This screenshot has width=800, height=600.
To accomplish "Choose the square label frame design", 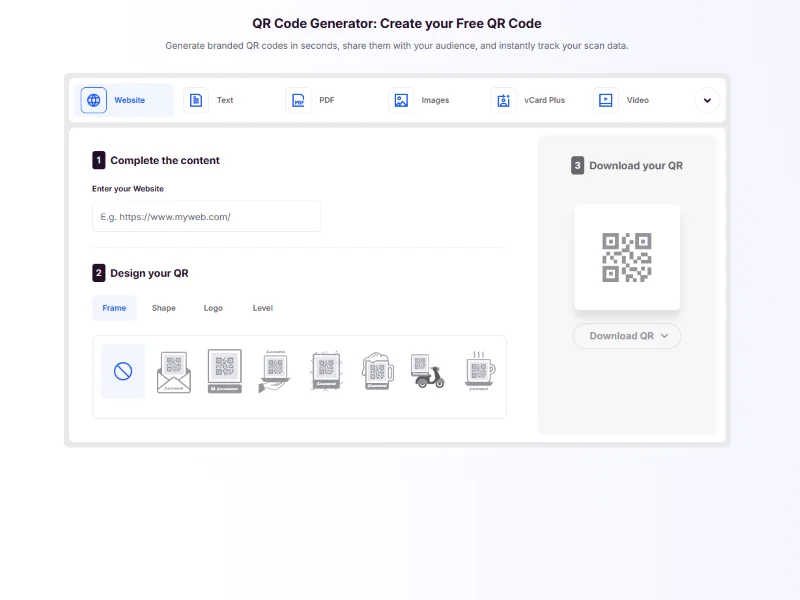I will 224,371.
